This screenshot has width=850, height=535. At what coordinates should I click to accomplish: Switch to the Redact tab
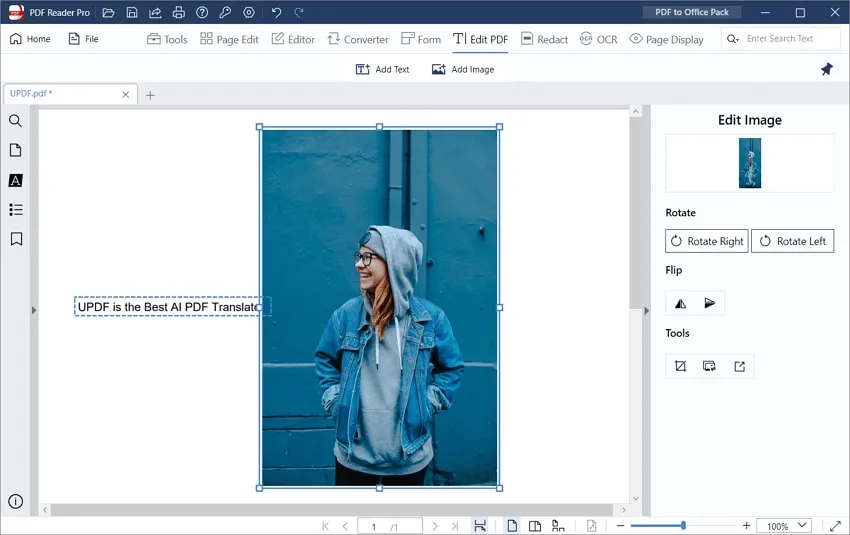544,39
